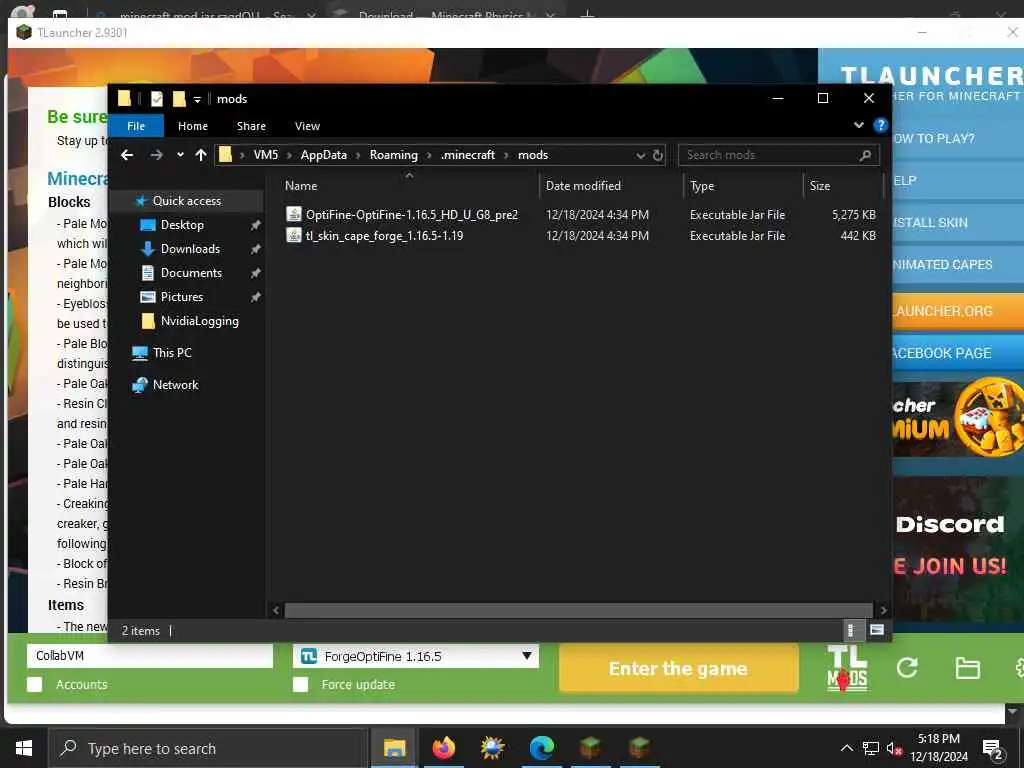The height and width of the screenshot is (768, 1024).
Task: Enable Force update checkbox
Action: pyautogui.click(x=300, y=684)
